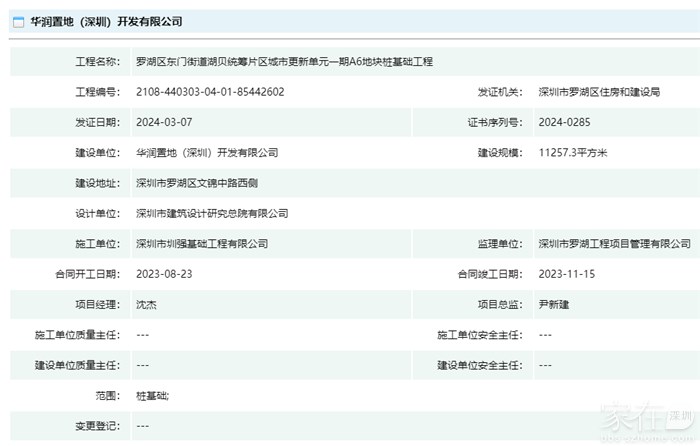Image resolution: width=700 pixels, height=446 pixels.
Task: Click supervisor unit 深圳市罗湖工程项目管理有限公司
Action: [x=614, y=244]
